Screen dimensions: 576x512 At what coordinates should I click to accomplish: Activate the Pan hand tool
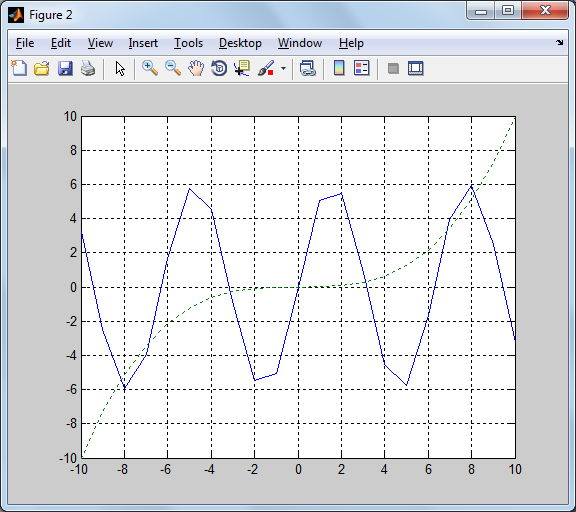point(196,68)
